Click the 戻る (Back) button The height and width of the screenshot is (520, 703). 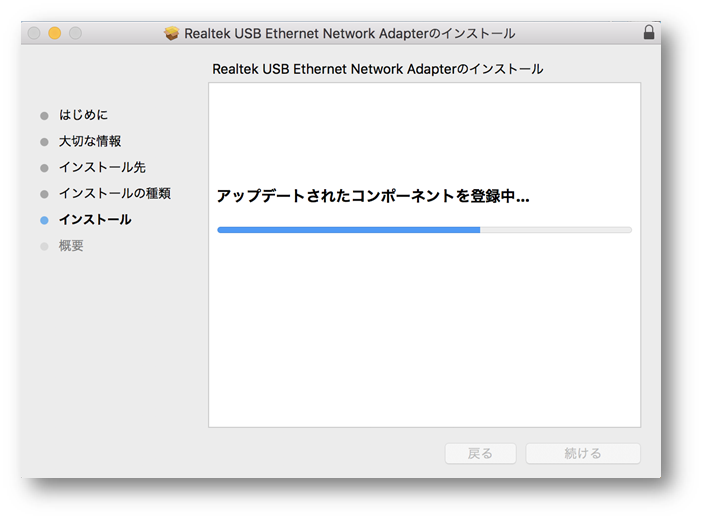[x=480, y=454]
